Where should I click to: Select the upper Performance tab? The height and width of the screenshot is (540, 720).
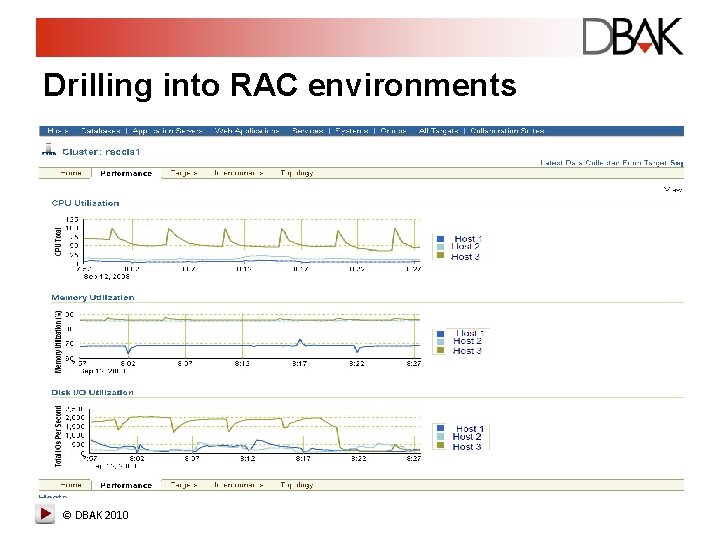[126, 174]
